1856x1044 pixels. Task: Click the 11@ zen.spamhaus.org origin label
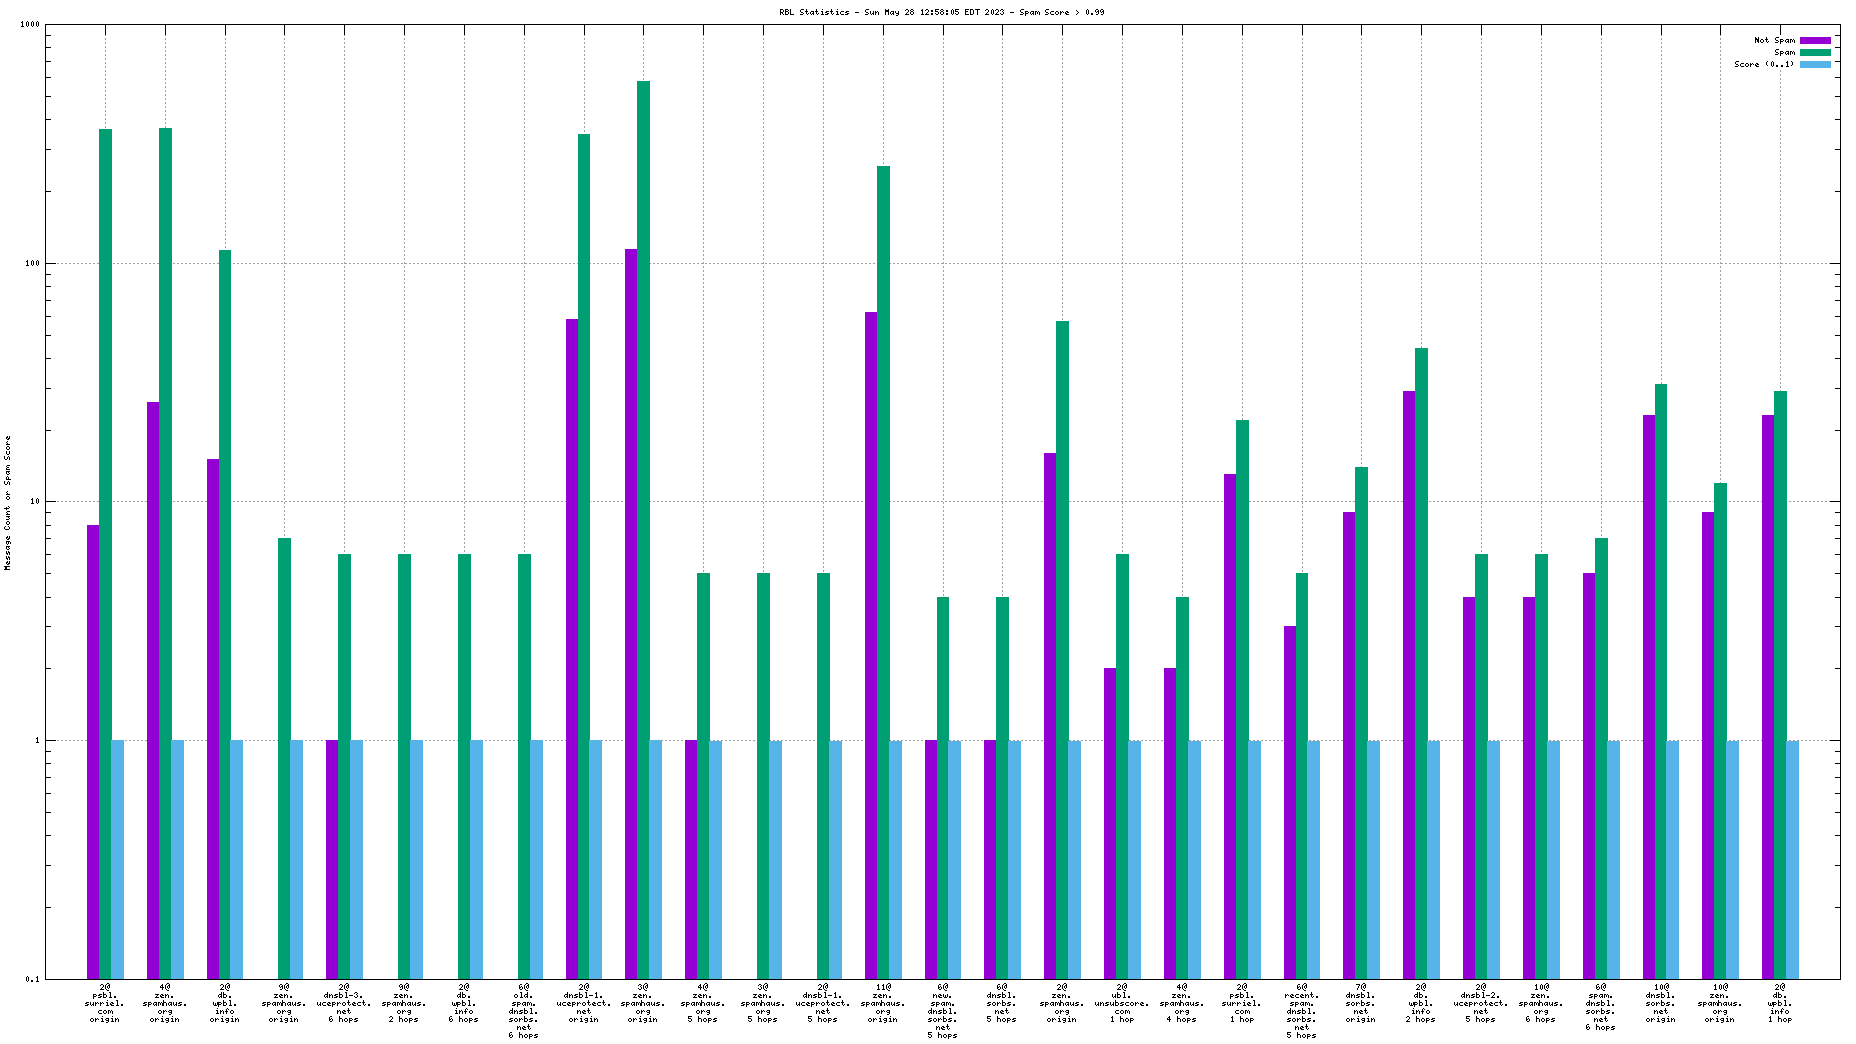point(883,1003)
